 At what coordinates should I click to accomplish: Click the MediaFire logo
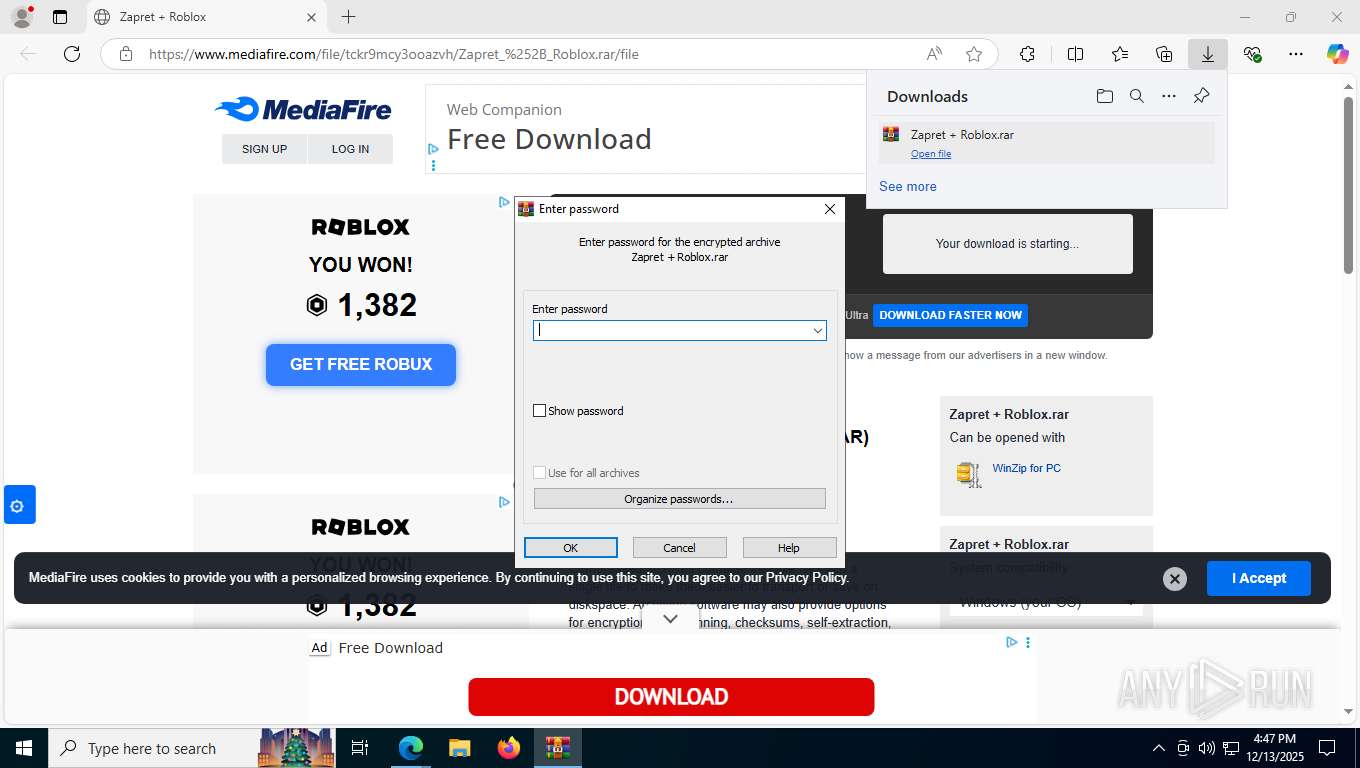pyautogui.click(x=303, y=109)
